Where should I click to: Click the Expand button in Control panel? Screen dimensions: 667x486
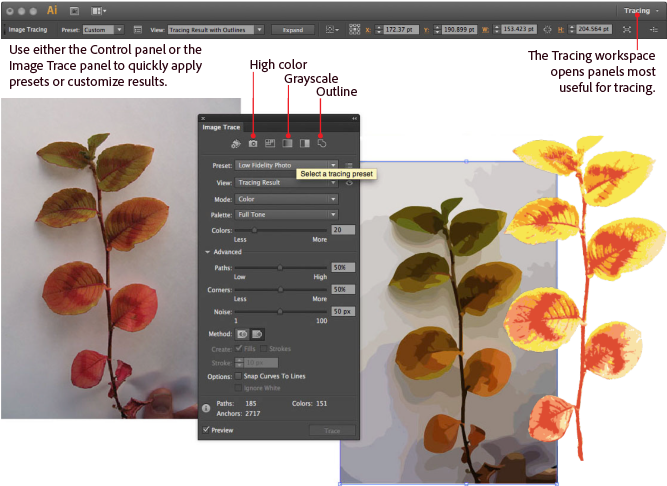[x=285, y=30]
